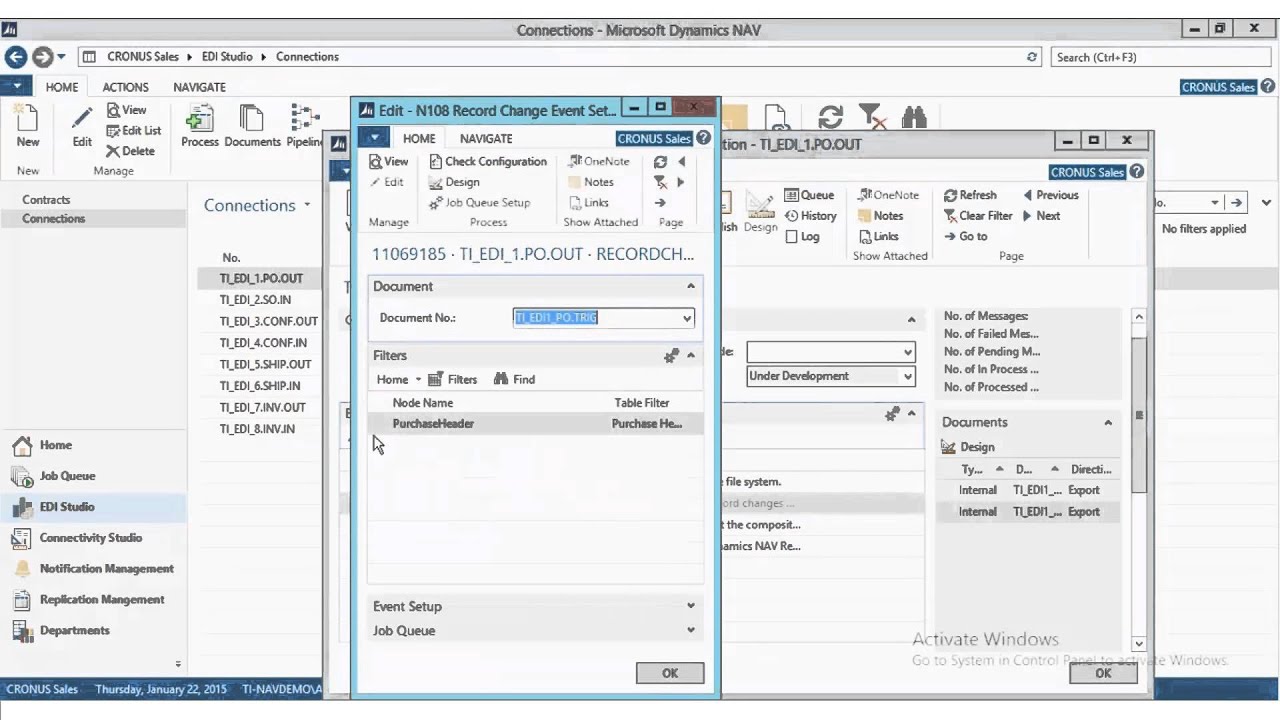Collapse the Document section in the Edit dialog
1280x720 pixels.
coord(690,286)
